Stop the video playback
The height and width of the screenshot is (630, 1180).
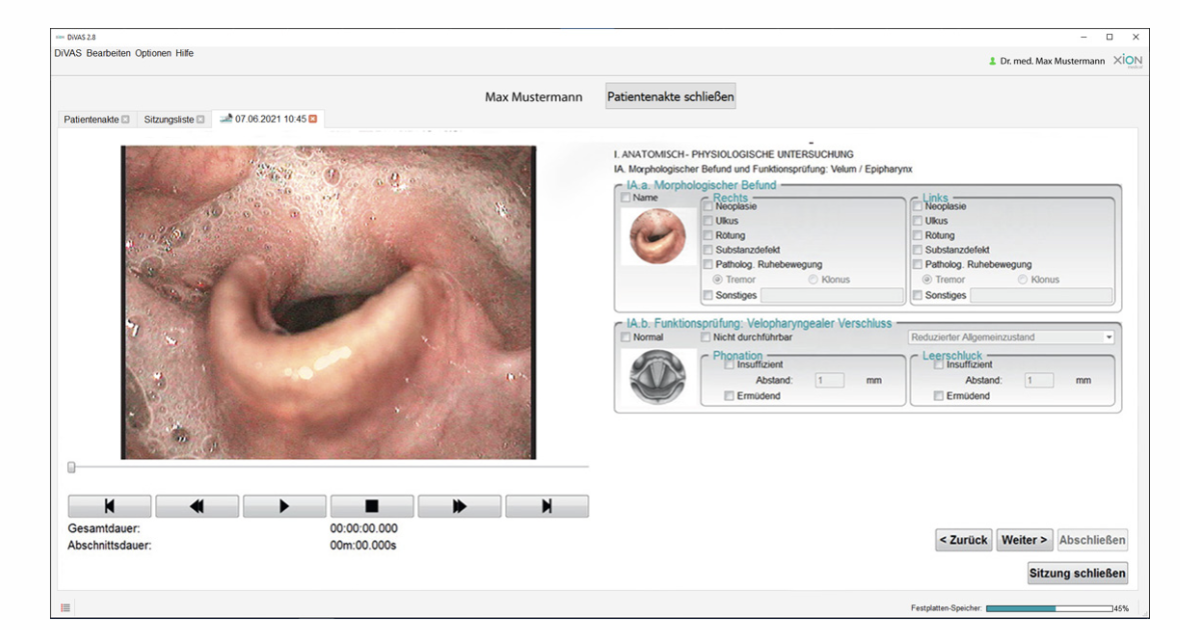372,507
